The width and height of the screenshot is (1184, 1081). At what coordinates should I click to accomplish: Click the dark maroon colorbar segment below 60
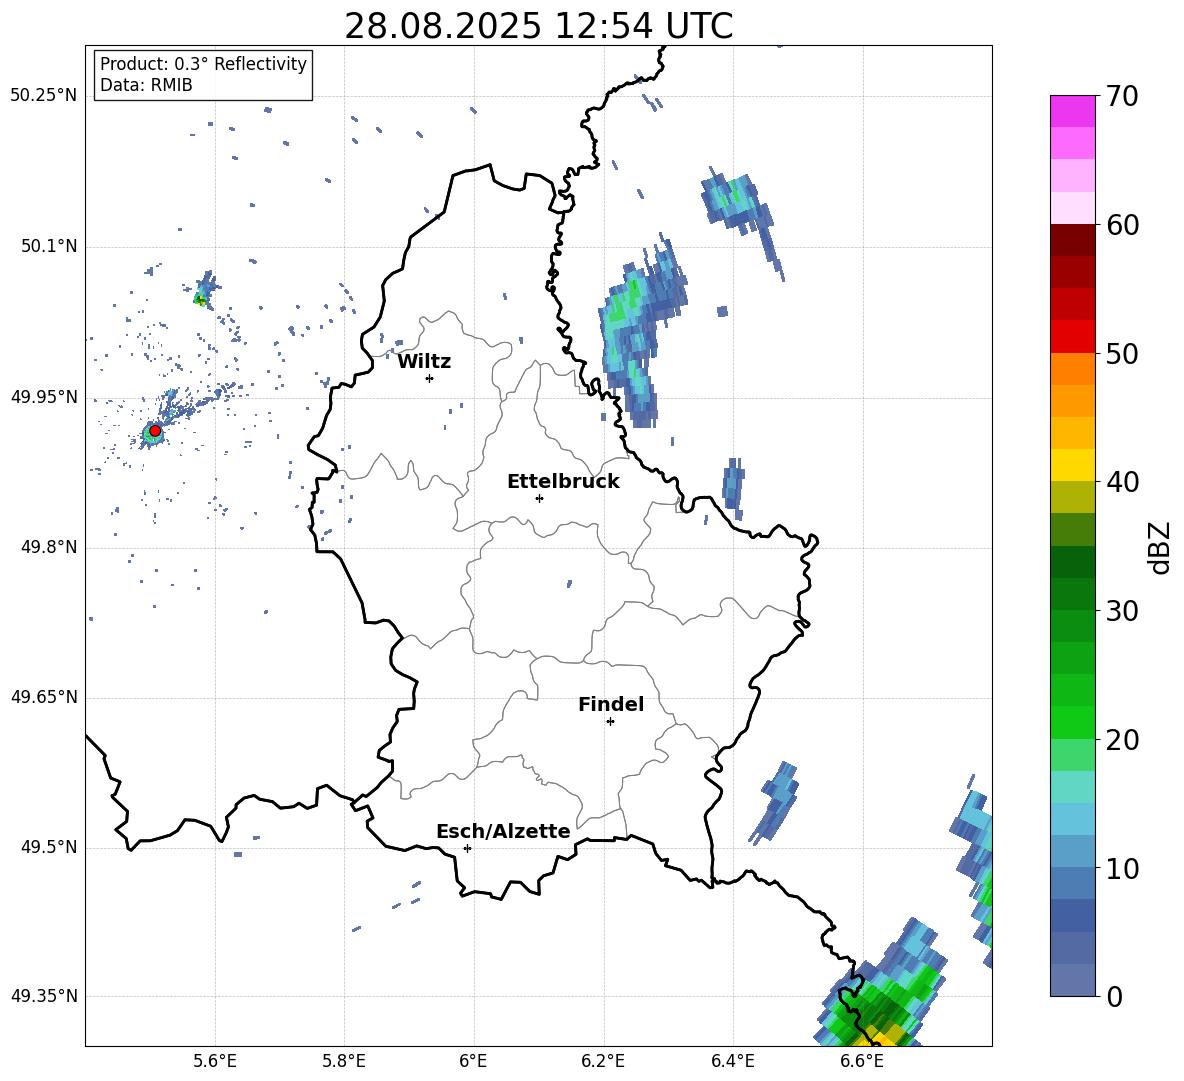point(1072,239)
